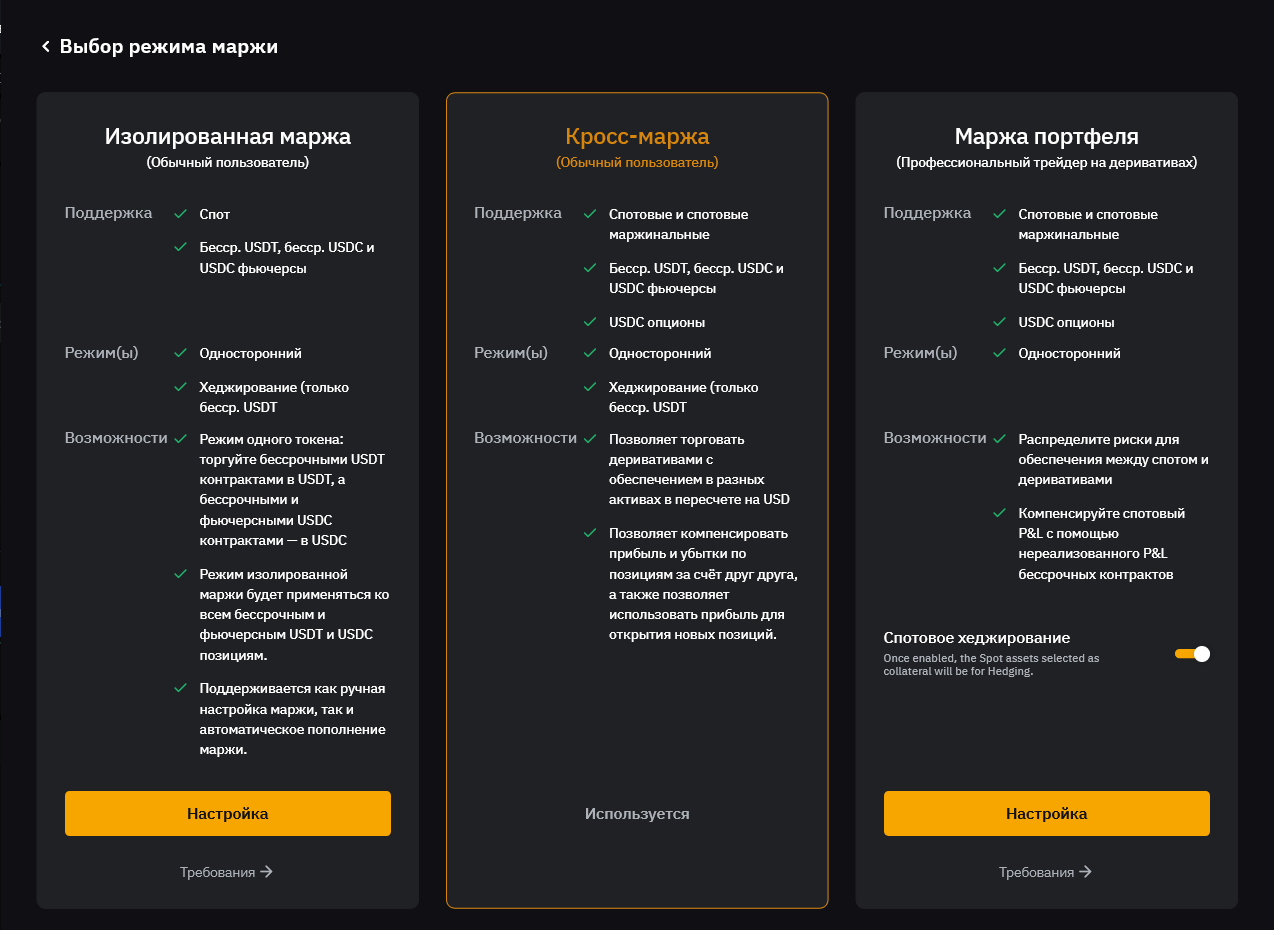Click the checkmark next to 'Спот' support item

pyautogui.click(x=180, y=212)
